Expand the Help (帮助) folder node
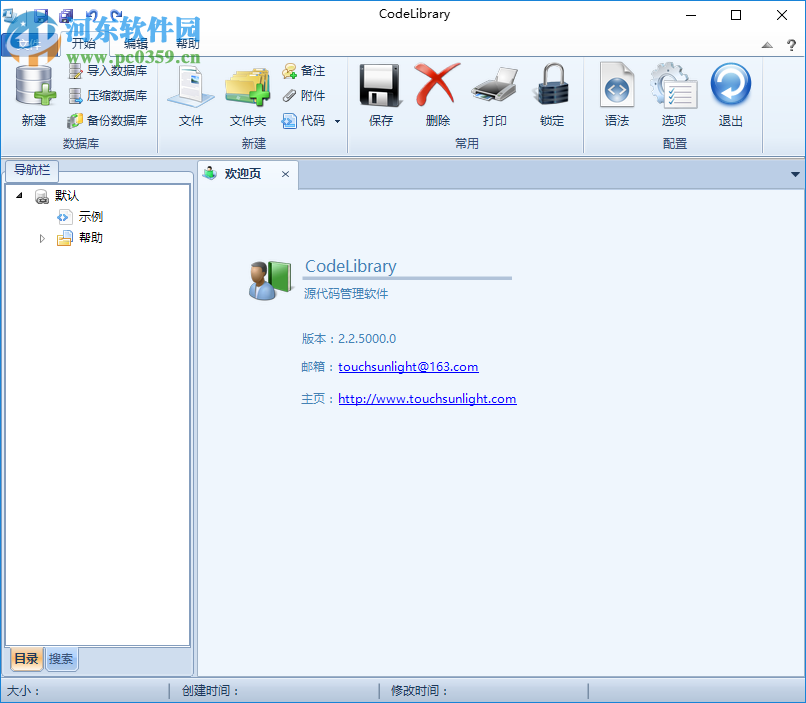This screenshot has width=806, height=703. click(x=42, y=238)
